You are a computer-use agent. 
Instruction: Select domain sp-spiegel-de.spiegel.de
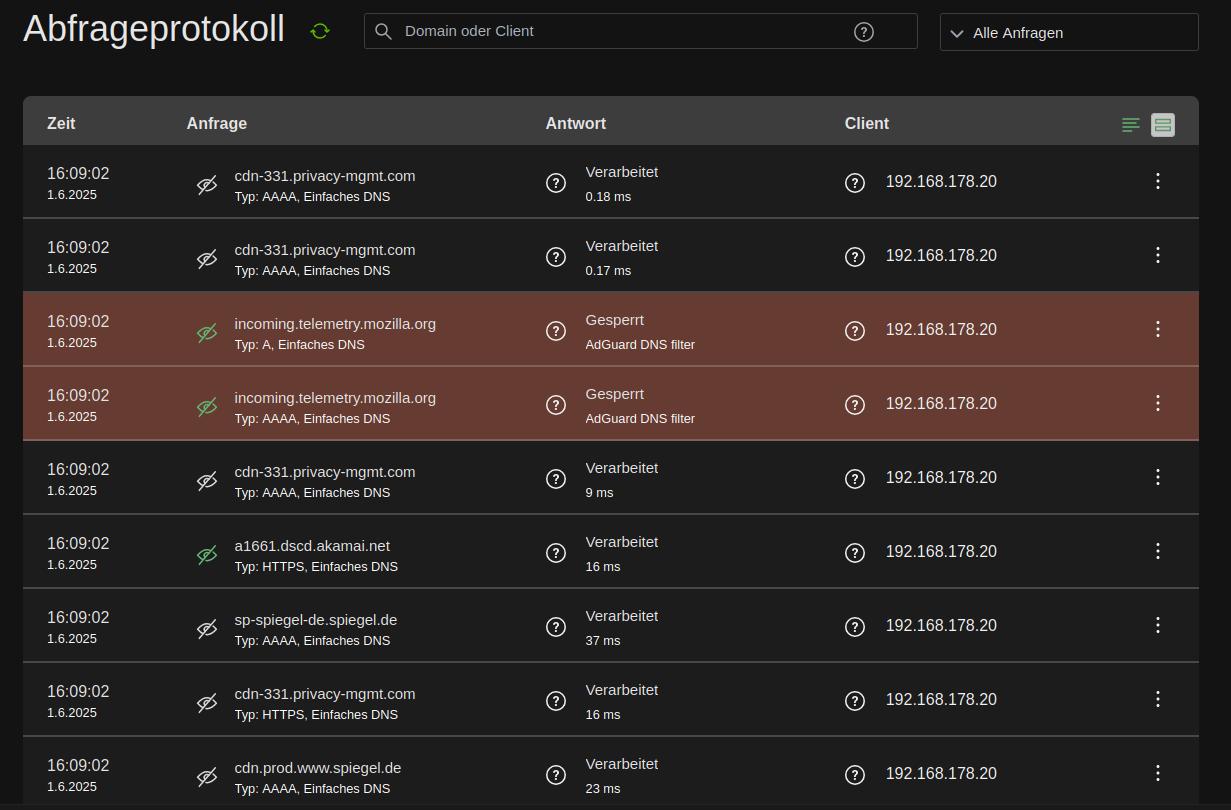(316, 620)
